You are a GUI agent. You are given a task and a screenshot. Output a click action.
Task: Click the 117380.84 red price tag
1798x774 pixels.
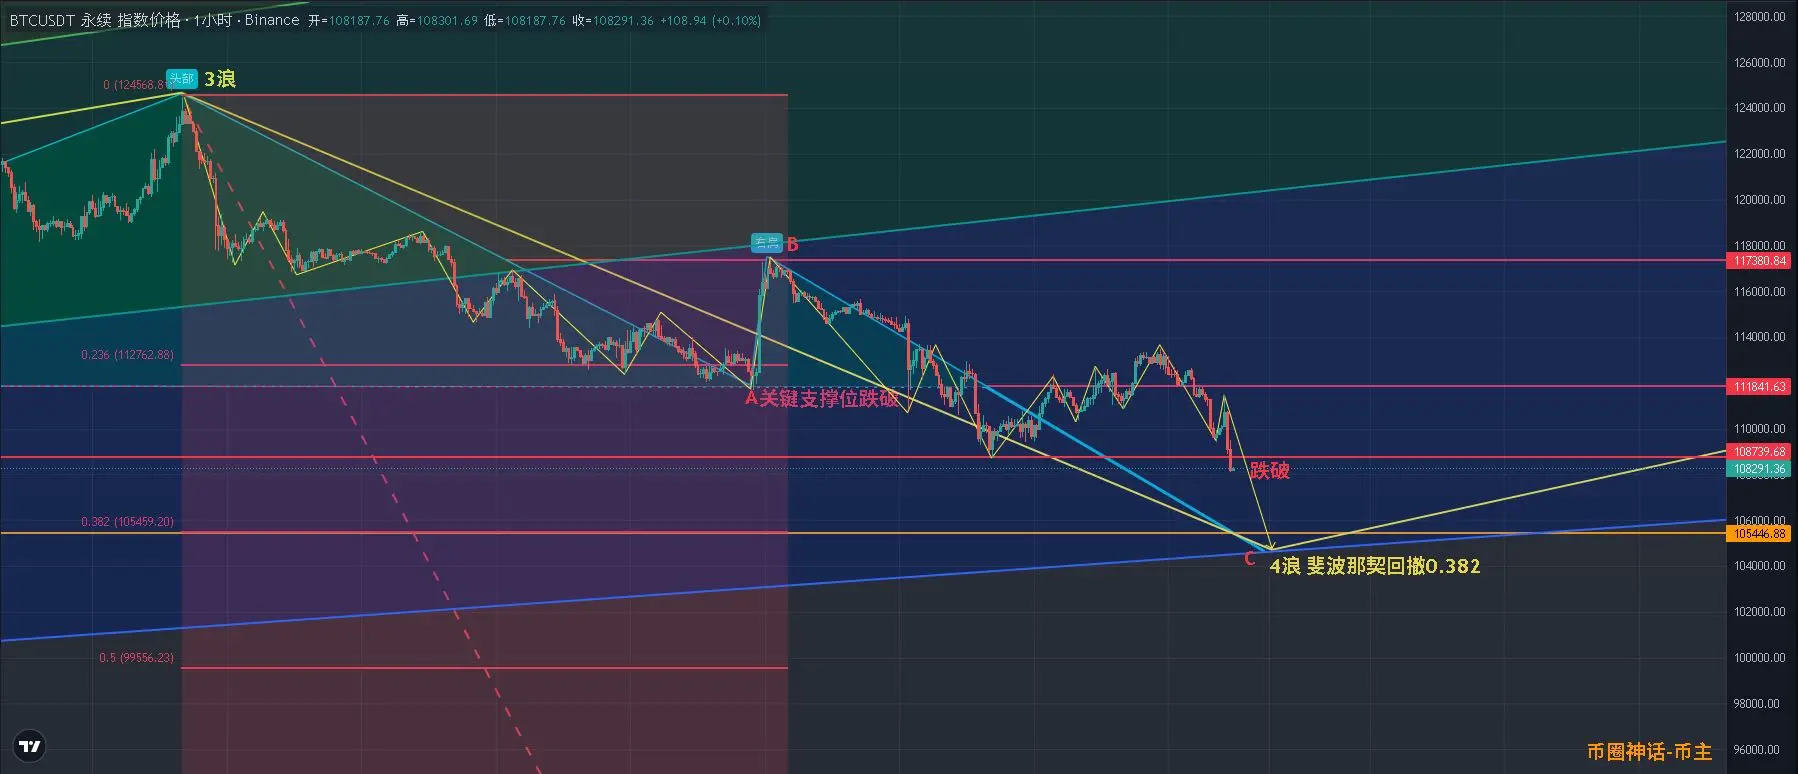1759,261
